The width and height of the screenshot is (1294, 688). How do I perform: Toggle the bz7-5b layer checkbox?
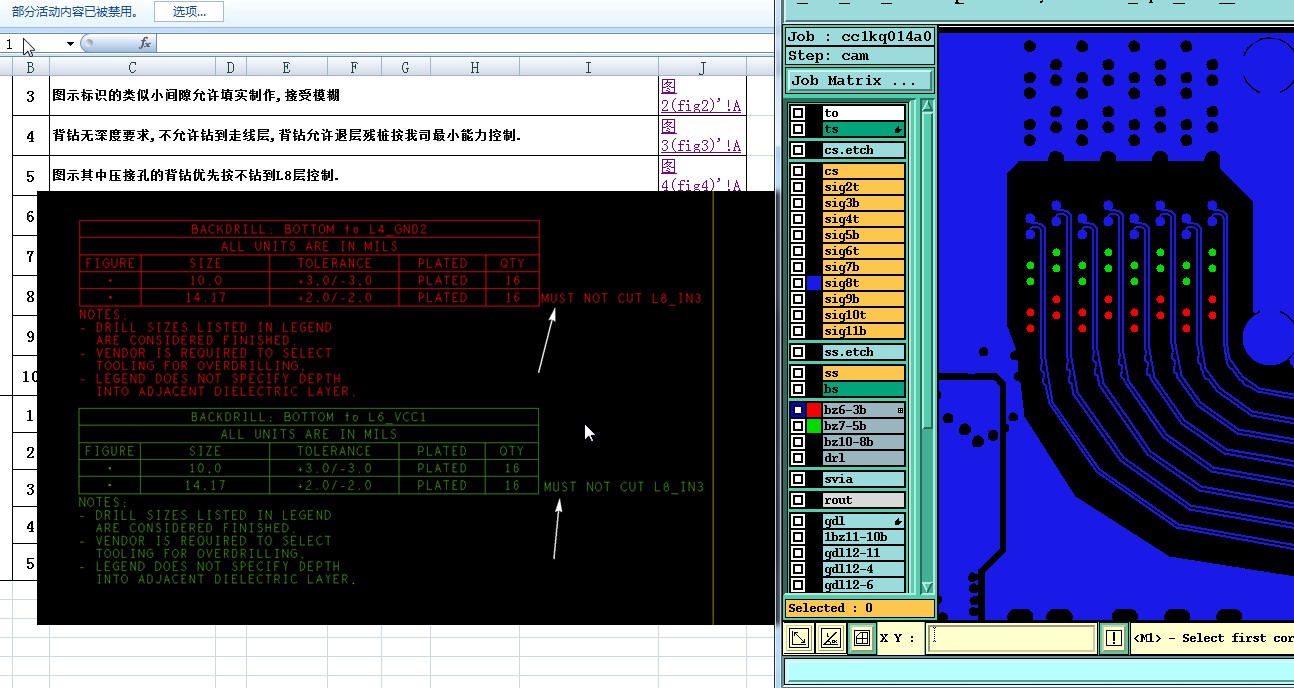[x=798, y=426]
